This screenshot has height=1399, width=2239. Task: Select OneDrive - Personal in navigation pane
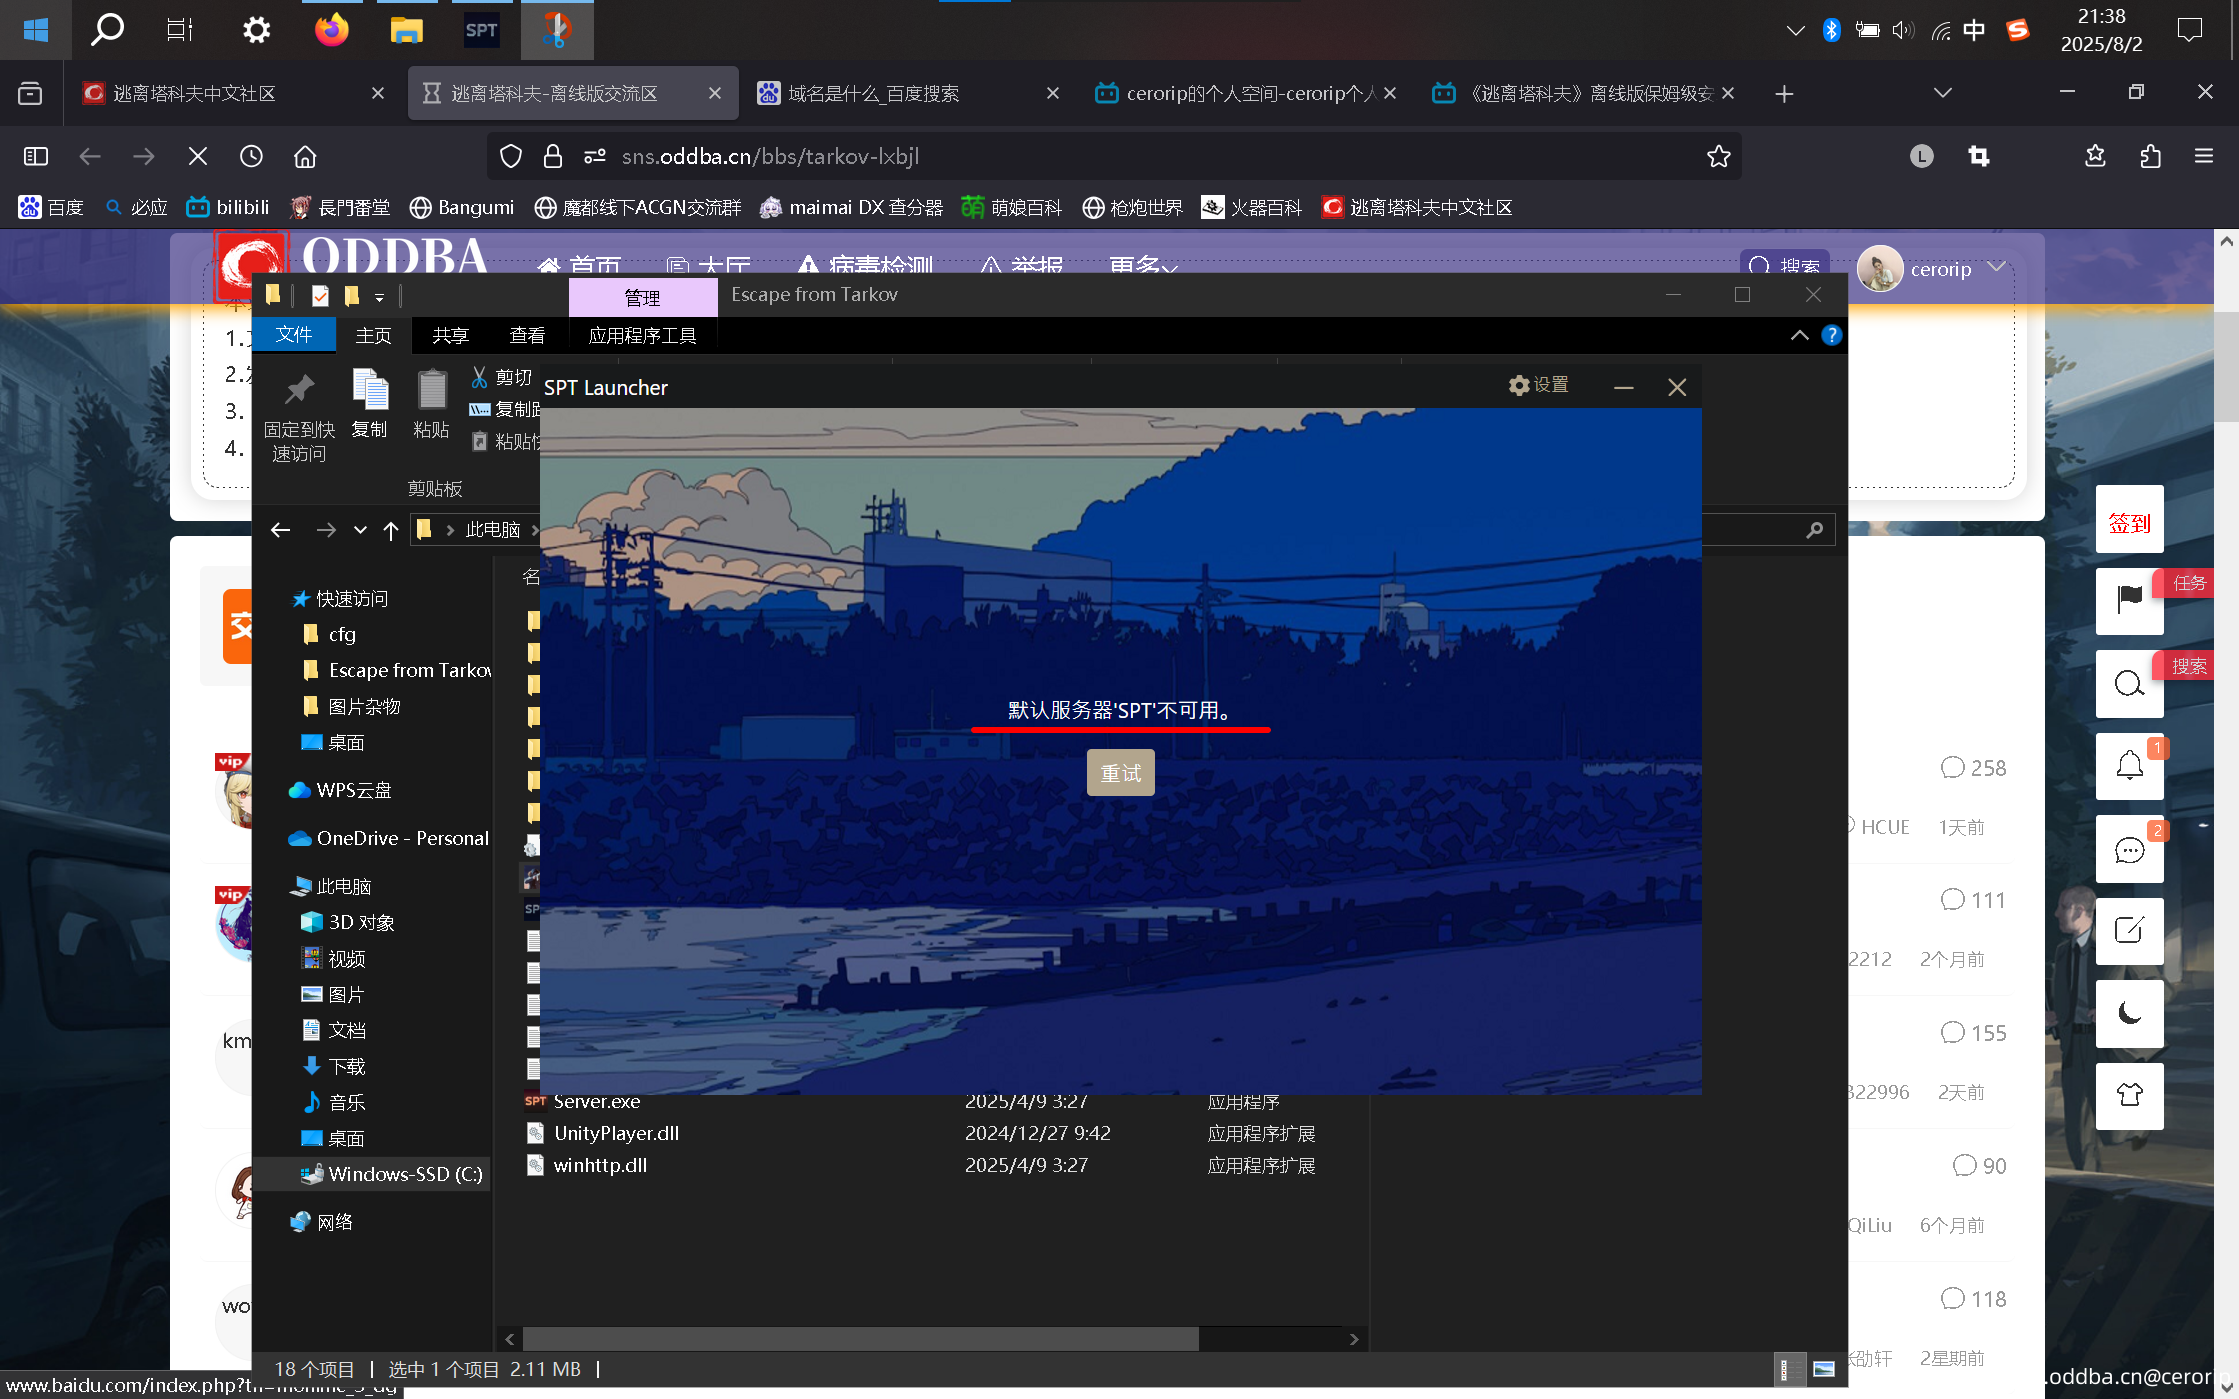[x=389, y=838]
